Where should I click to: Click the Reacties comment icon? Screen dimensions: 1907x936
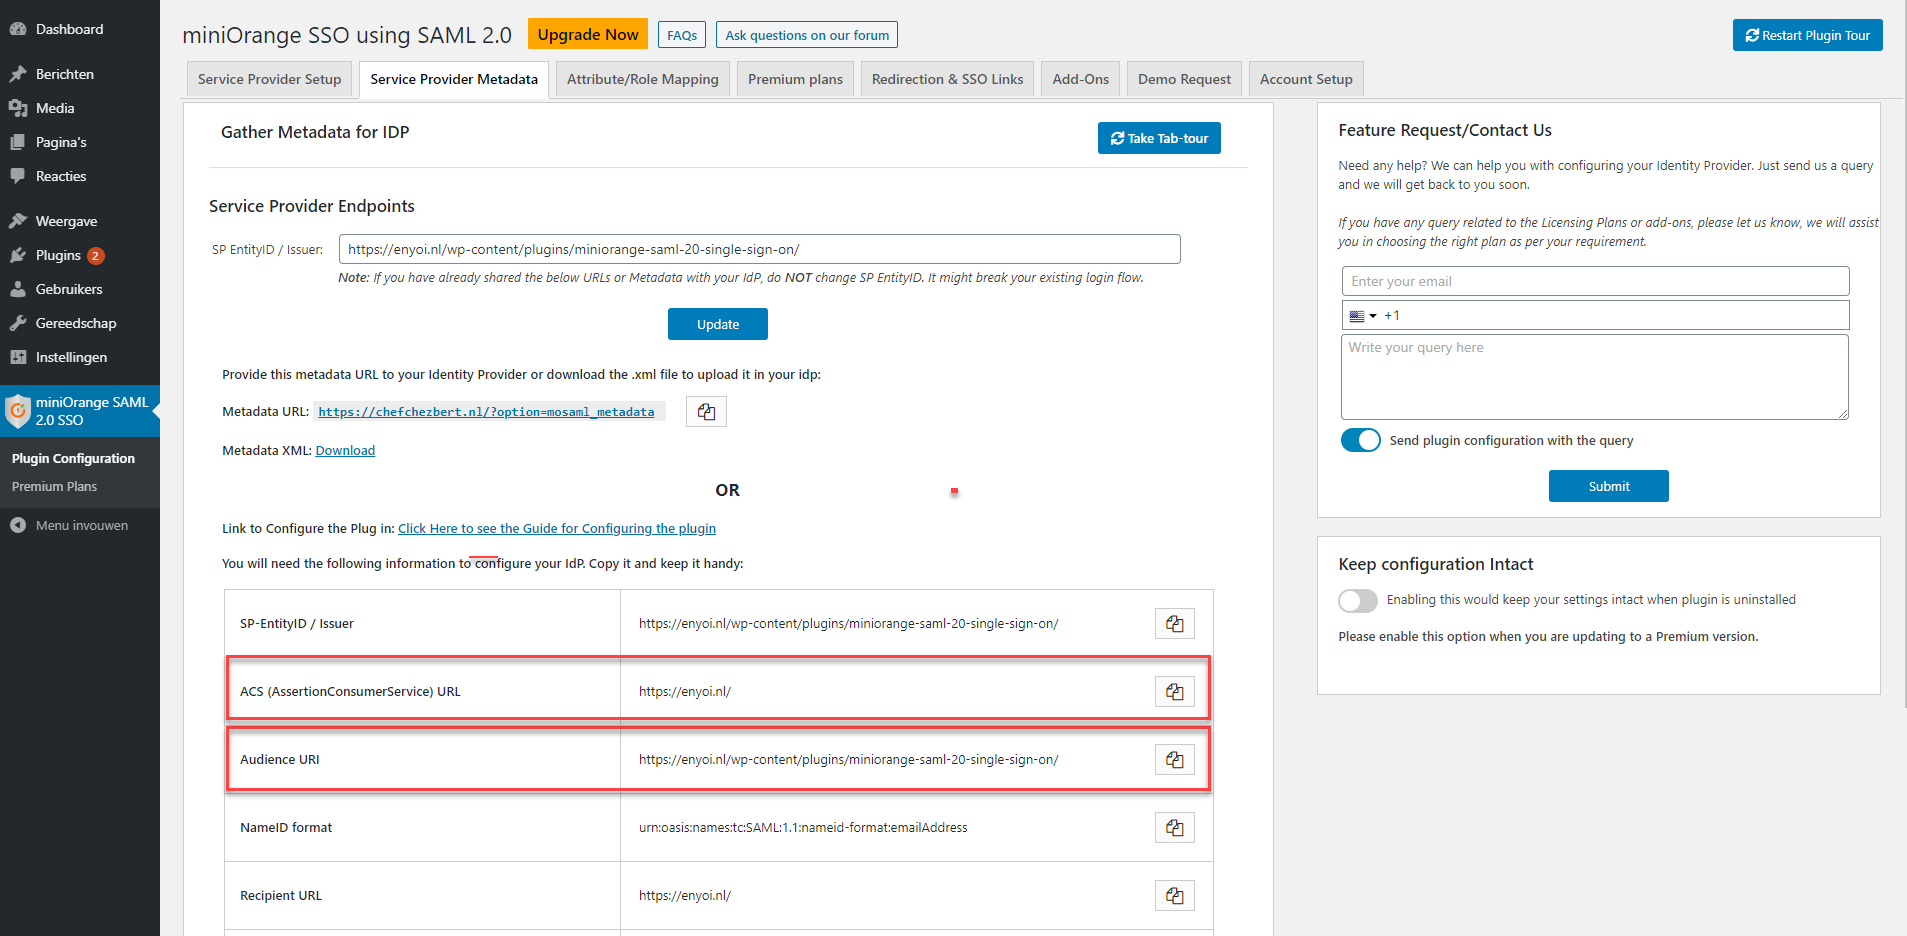[18, 176]
